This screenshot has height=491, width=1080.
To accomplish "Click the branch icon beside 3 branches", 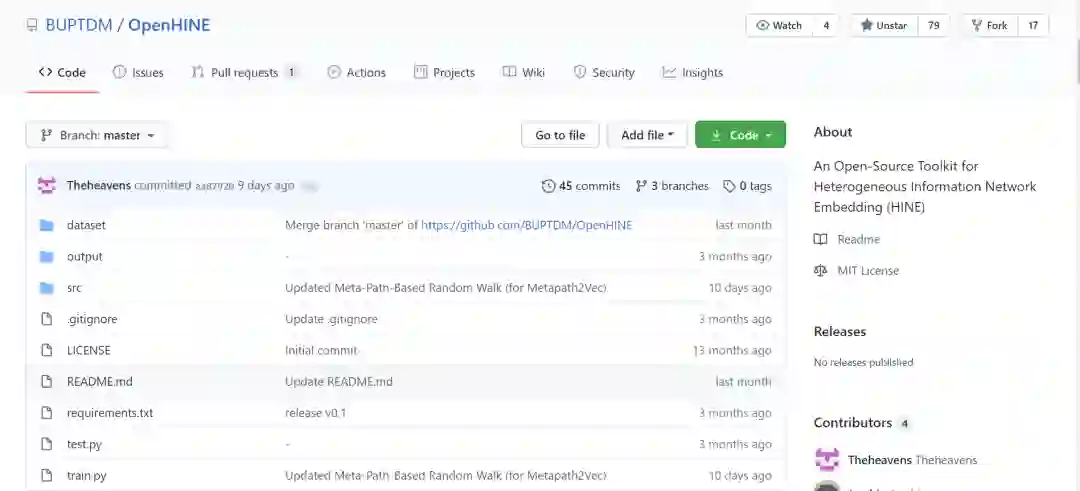I will click(x=641, y=186).
